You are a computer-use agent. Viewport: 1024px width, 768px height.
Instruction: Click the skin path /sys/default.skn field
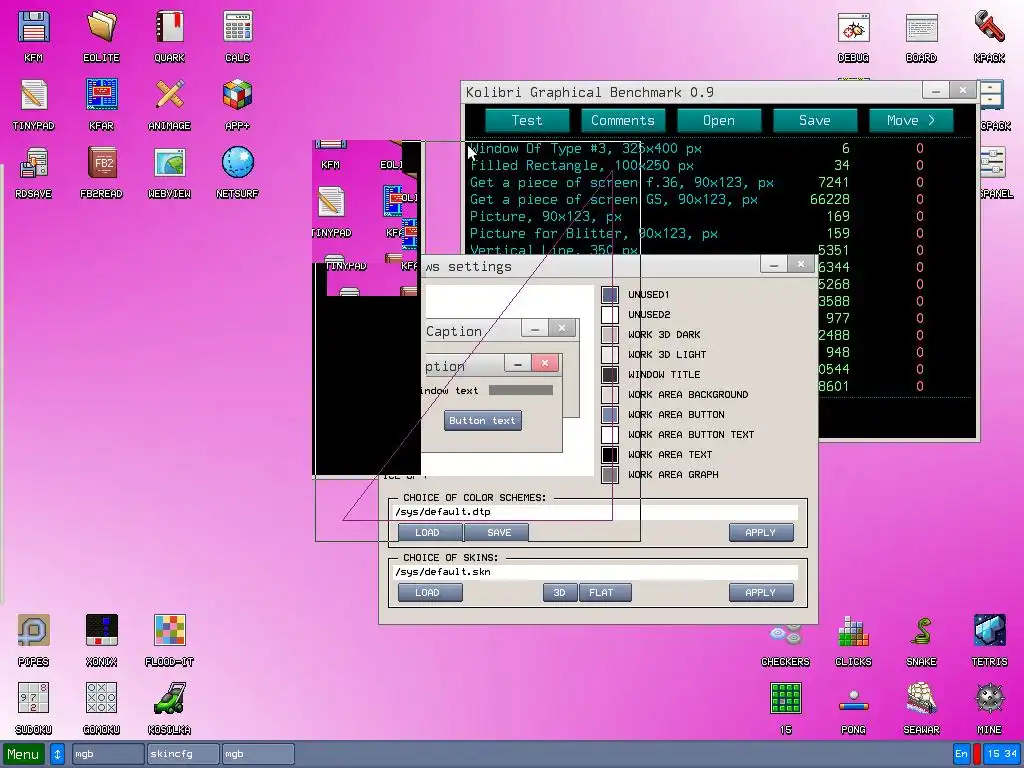(594, 572)
